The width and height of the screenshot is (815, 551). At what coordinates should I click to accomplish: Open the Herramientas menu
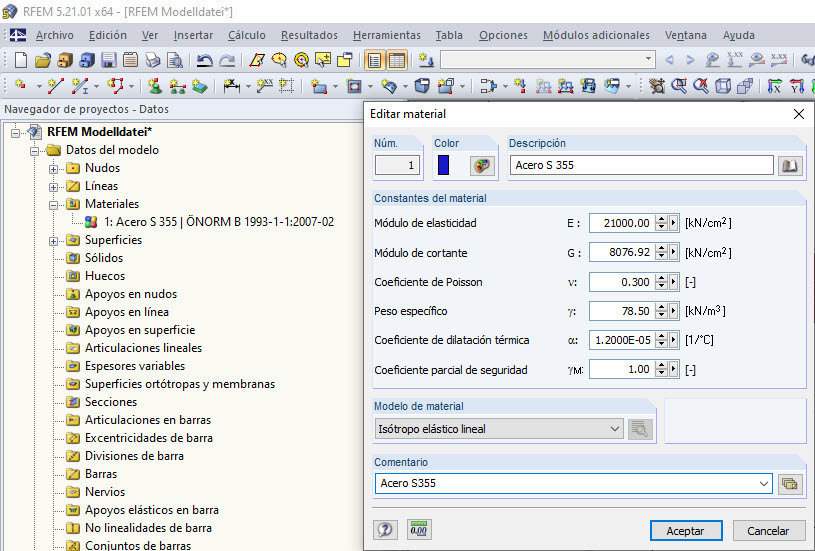(x=387, y=35)
